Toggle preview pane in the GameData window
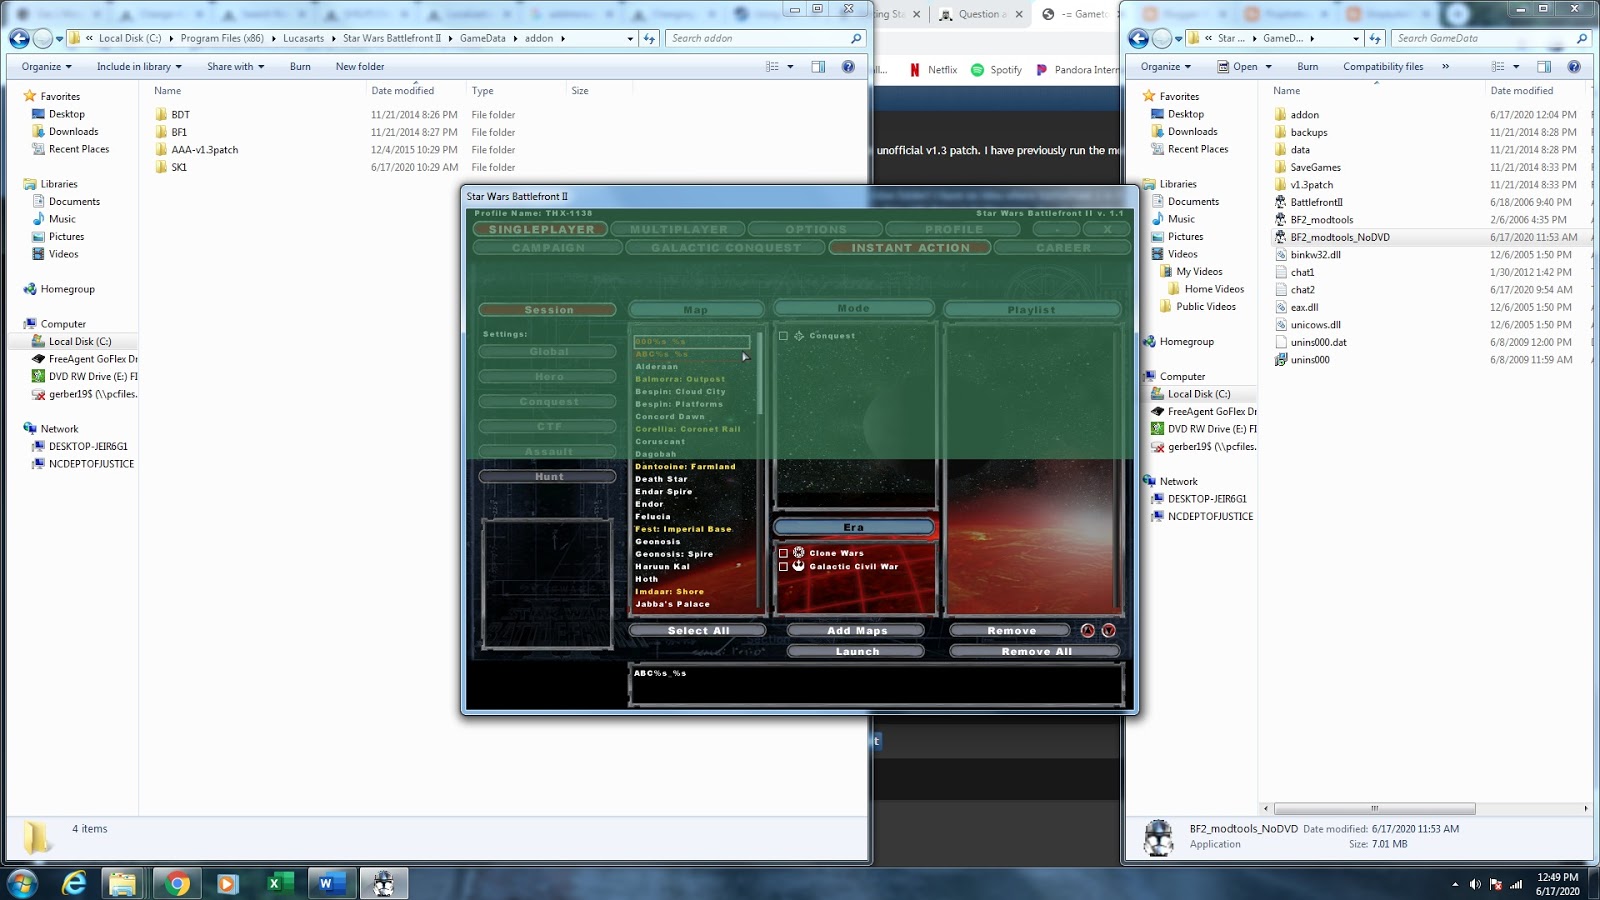 pyautogui.click(x=1544, y=67)
